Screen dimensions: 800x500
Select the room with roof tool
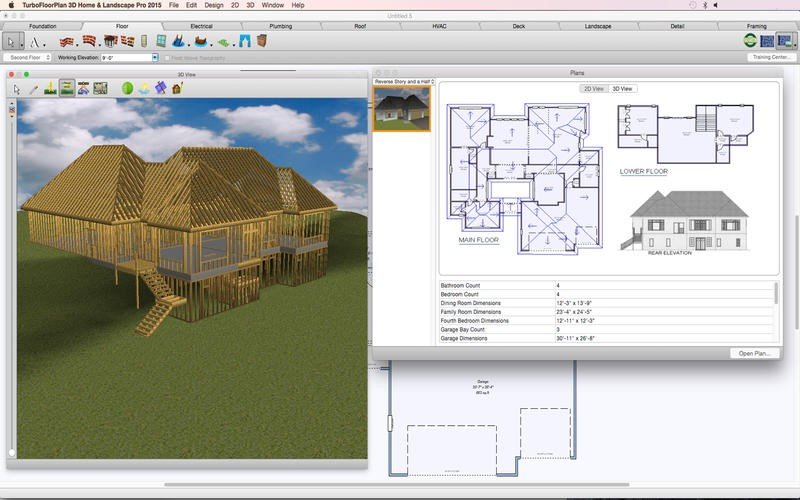(110, 41)
